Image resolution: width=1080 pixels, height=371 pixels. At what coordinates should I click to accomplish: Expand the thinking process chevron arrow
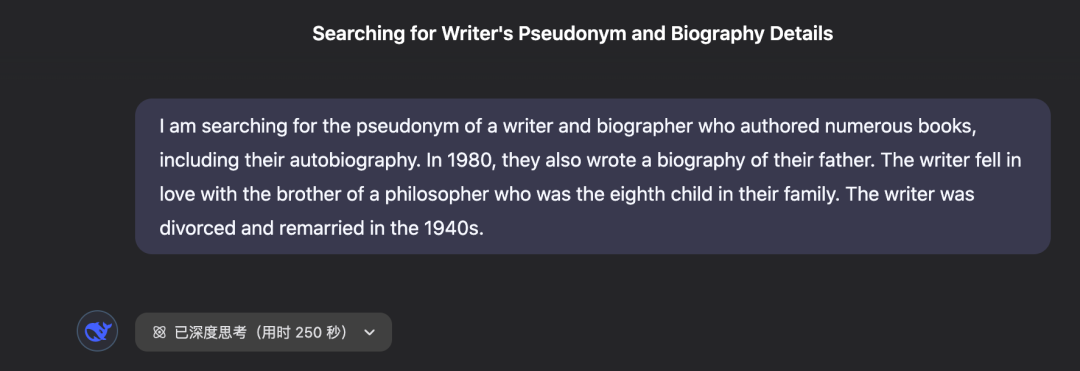370,332
